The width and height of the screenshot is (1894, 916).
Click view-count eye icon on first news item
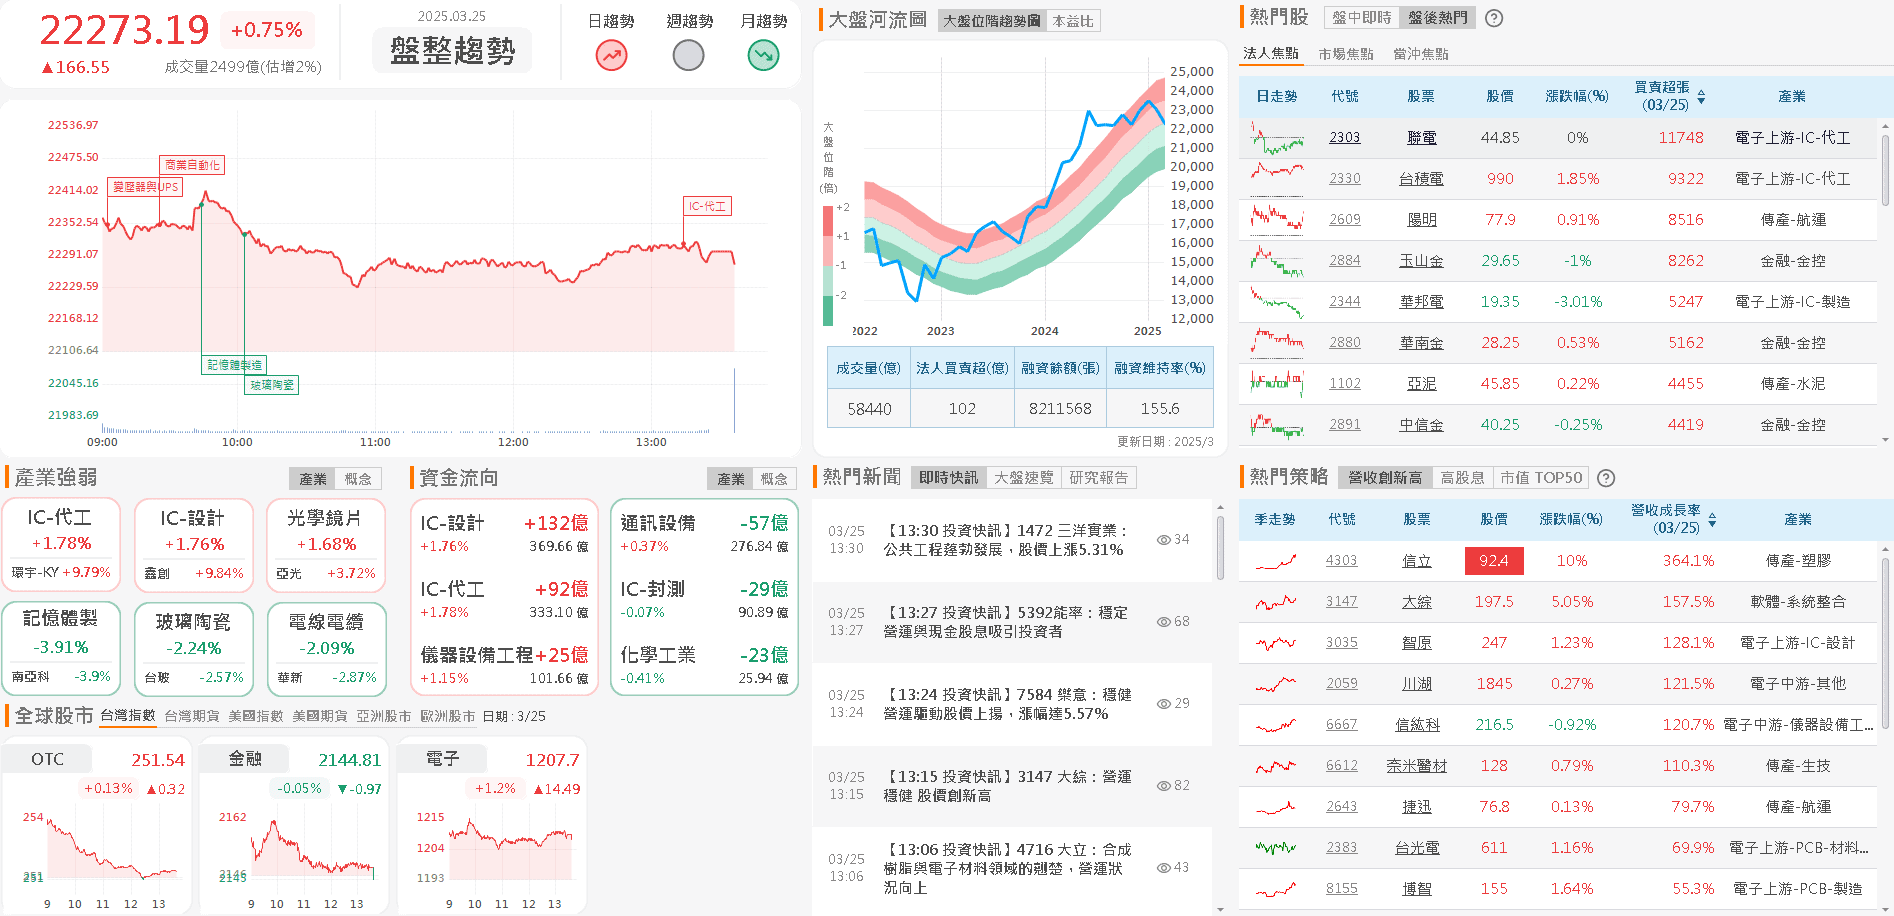pos(1163,540)
